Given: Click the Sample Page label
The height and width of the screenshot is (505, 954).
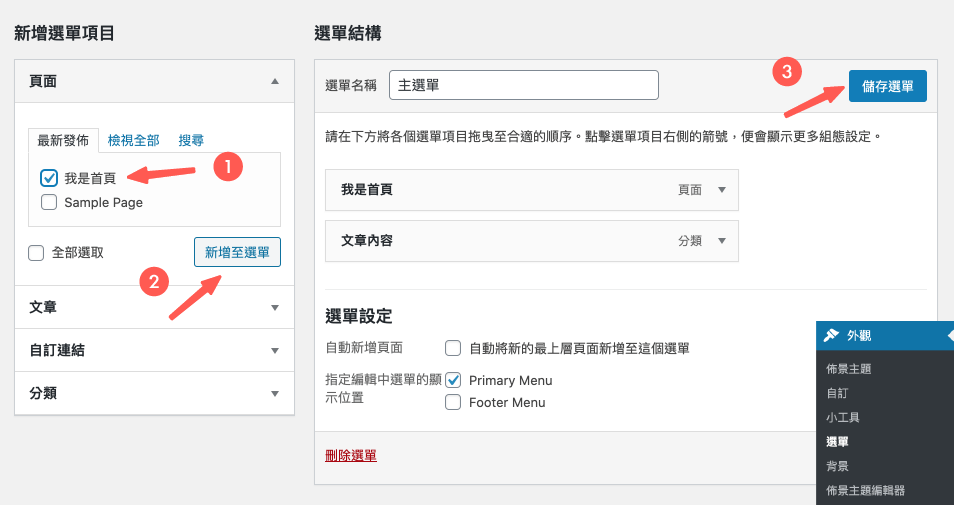Looking at the screenshot, I should coord(103,203).
